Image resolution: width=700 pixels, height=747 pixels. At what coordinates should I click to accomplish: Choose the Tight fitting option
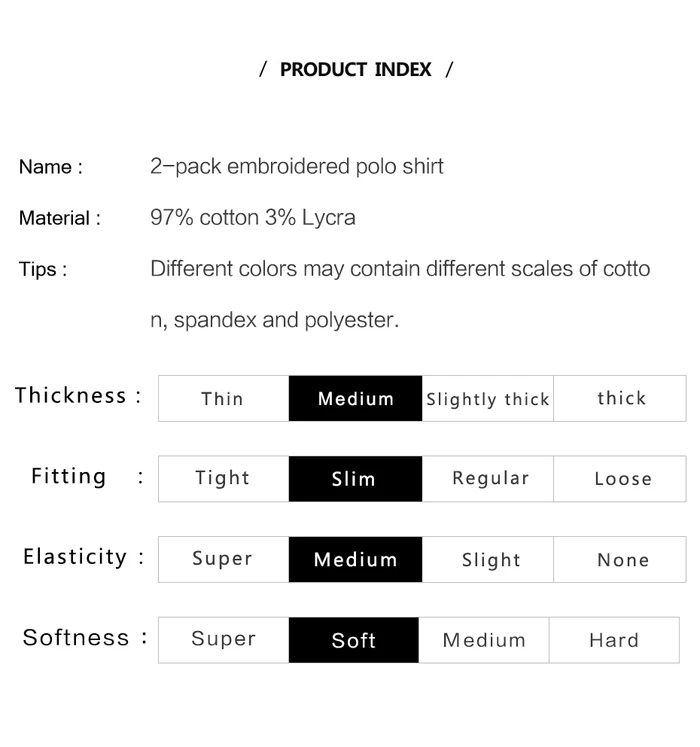coord(223,478)
